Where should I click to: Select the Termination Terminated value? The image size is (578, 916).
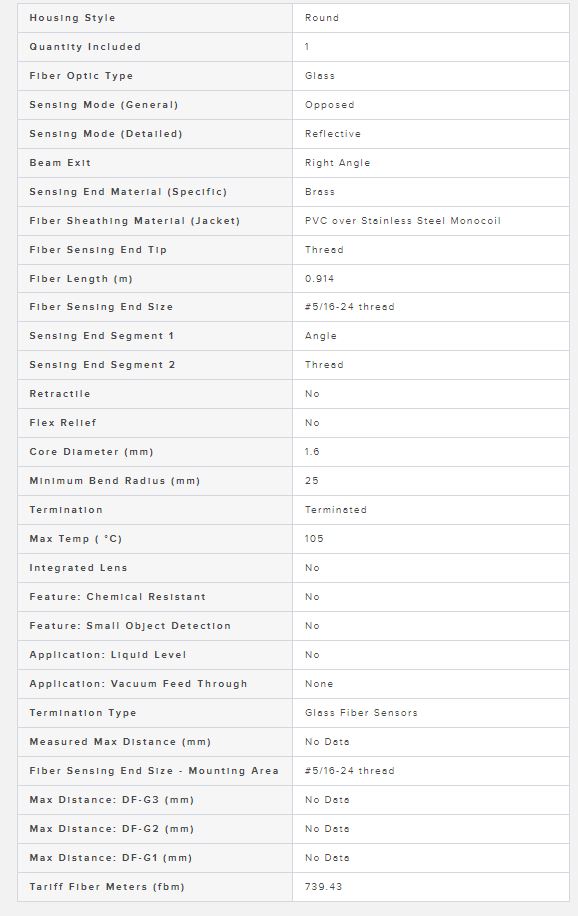(335, 510)
